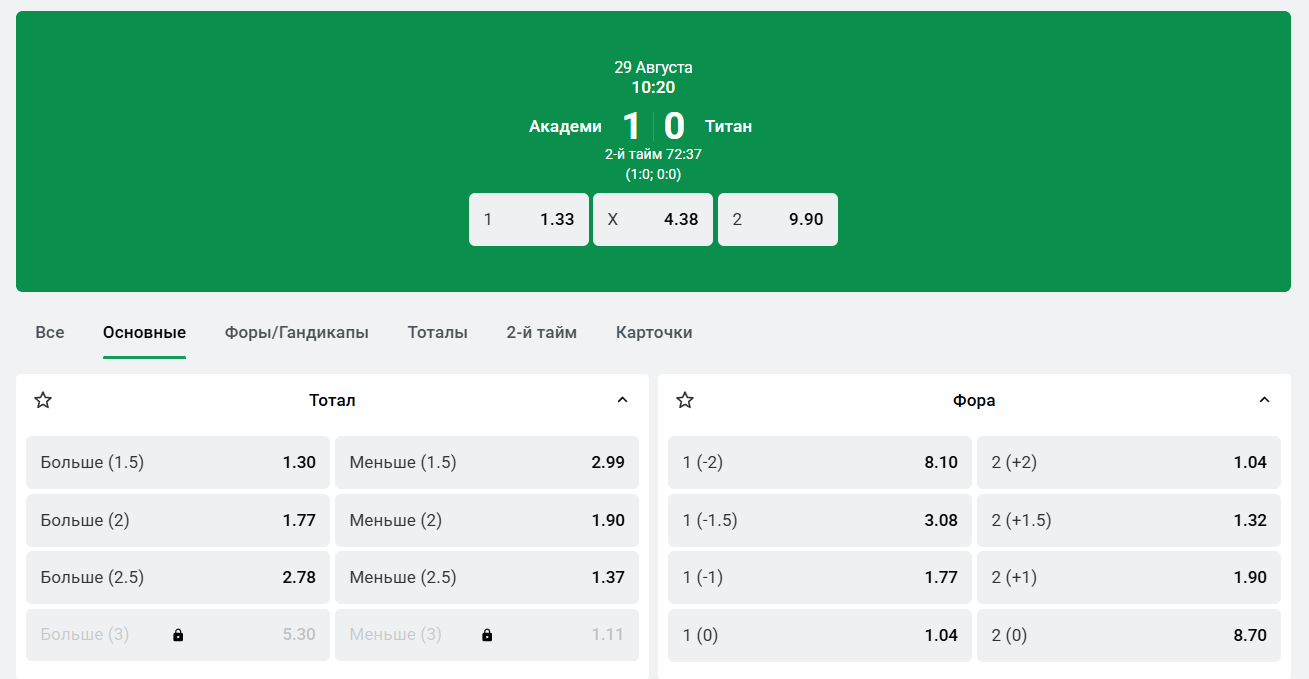Bet on home win at 1.33

(528, 219)
